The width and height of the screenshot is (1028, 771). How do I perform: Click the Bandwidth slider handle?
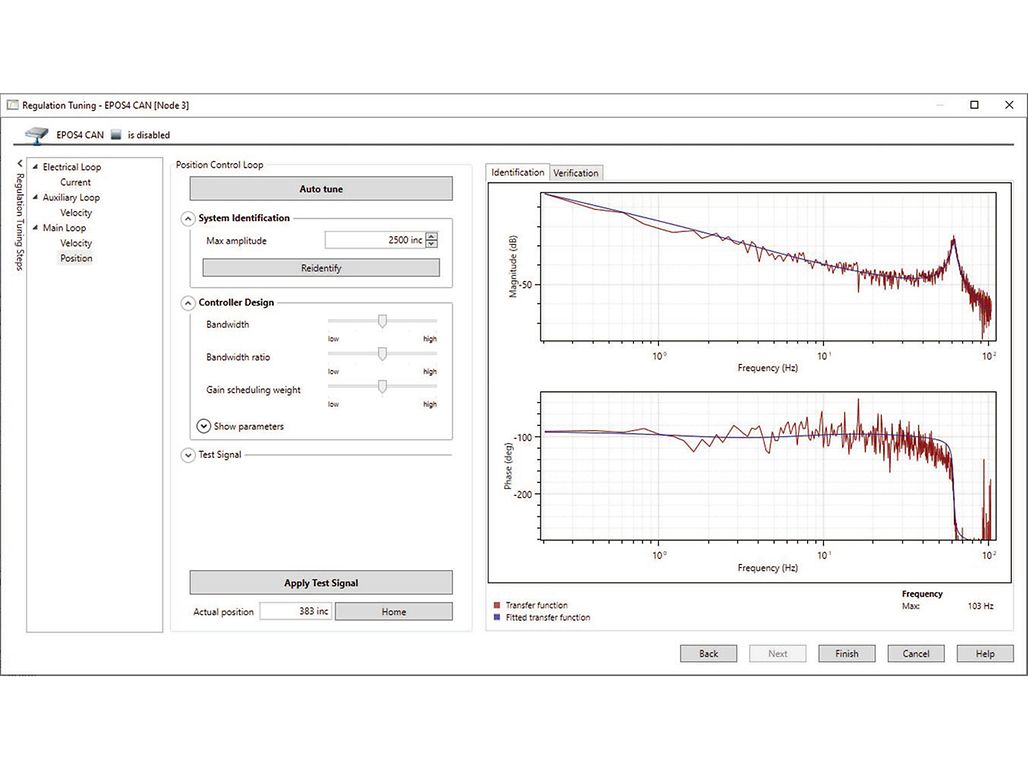(382, 320)
